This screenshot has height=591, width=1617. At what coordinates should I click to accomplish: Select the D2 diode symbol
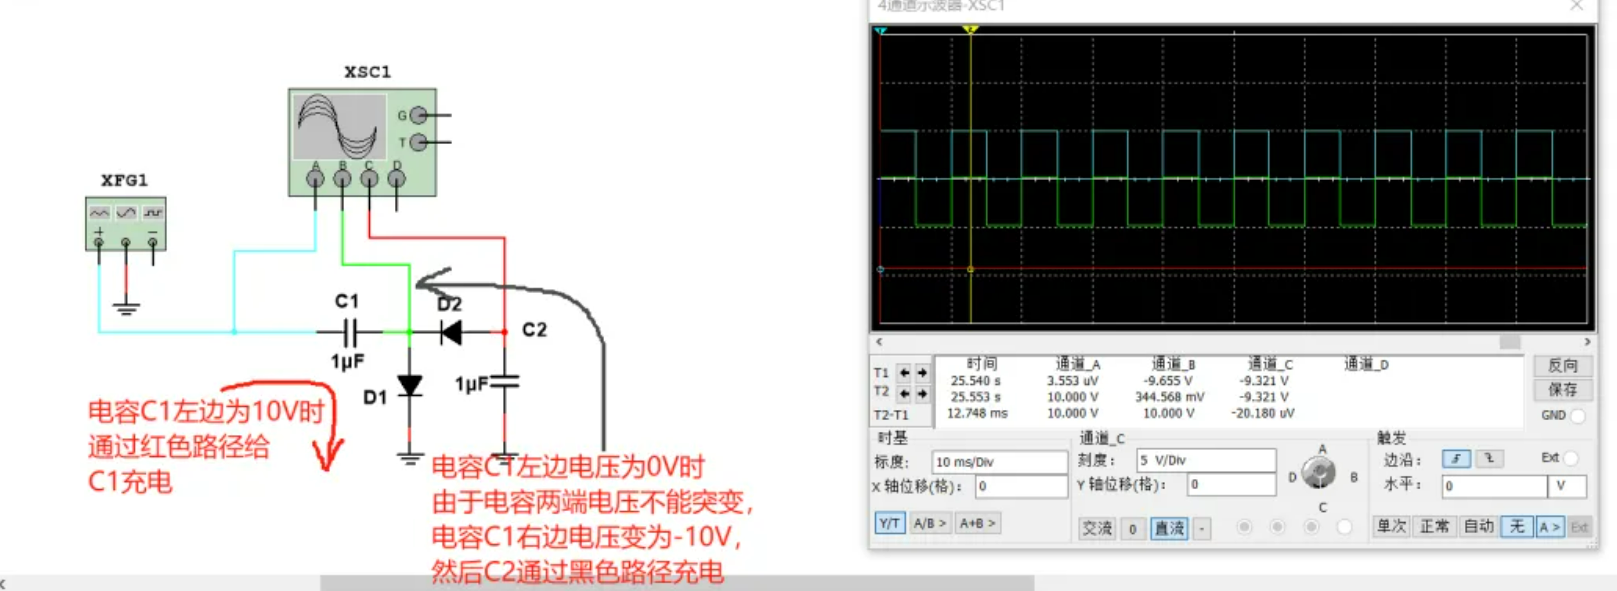coord(451,332)
